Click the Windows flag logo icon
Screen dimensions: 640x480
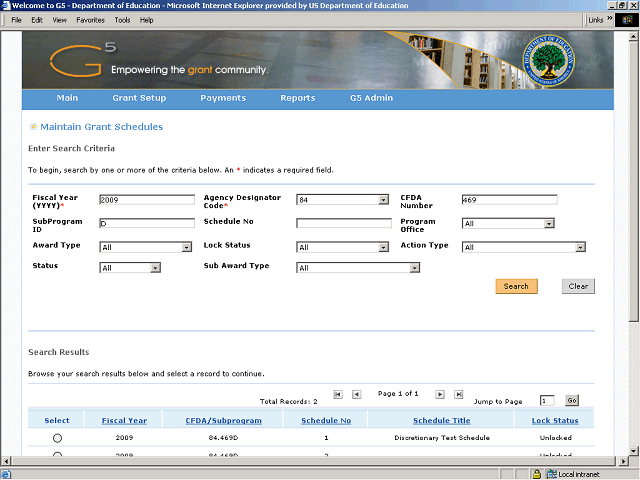pyautogui.click(x=627, y=20)
